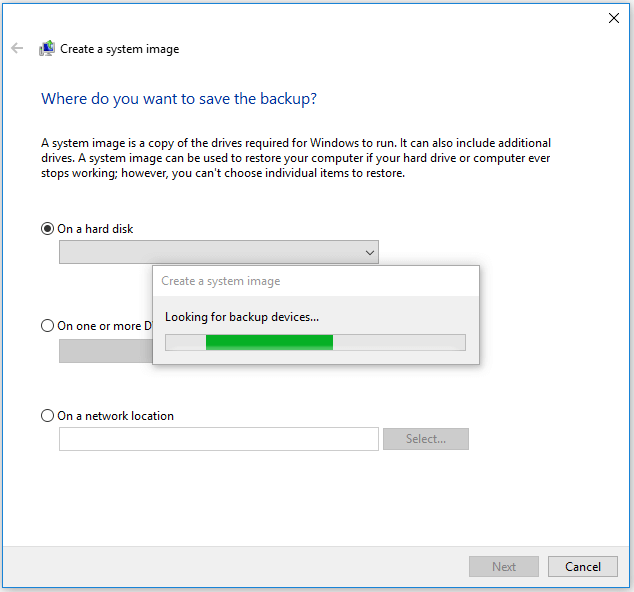The height and width of the screenshot is (592, 634).
Task: Click the "Looking for backup devices..." message
Action: pos(242,317)
